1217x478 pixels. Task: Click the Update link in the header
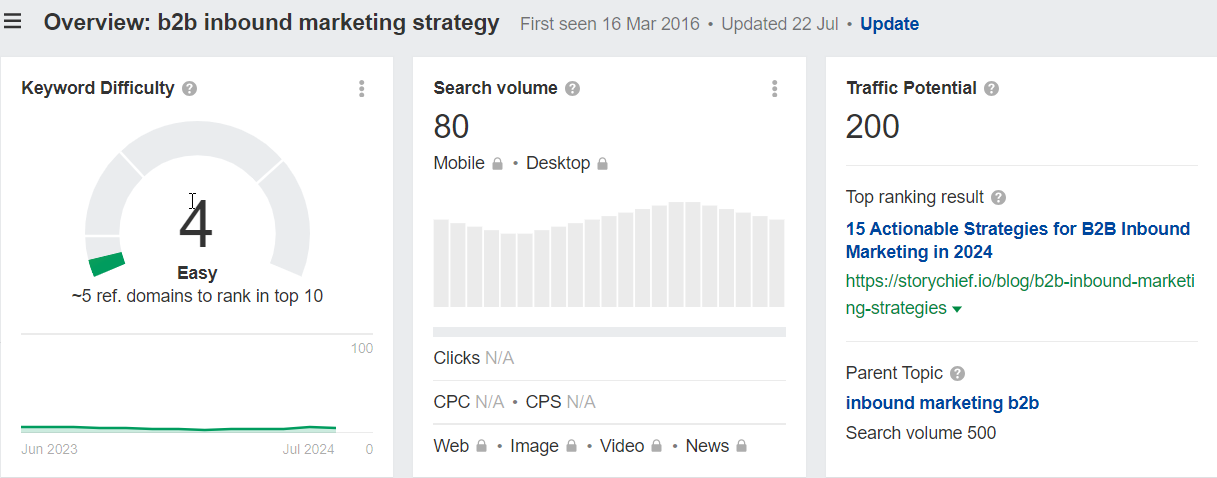pos(889,24)
